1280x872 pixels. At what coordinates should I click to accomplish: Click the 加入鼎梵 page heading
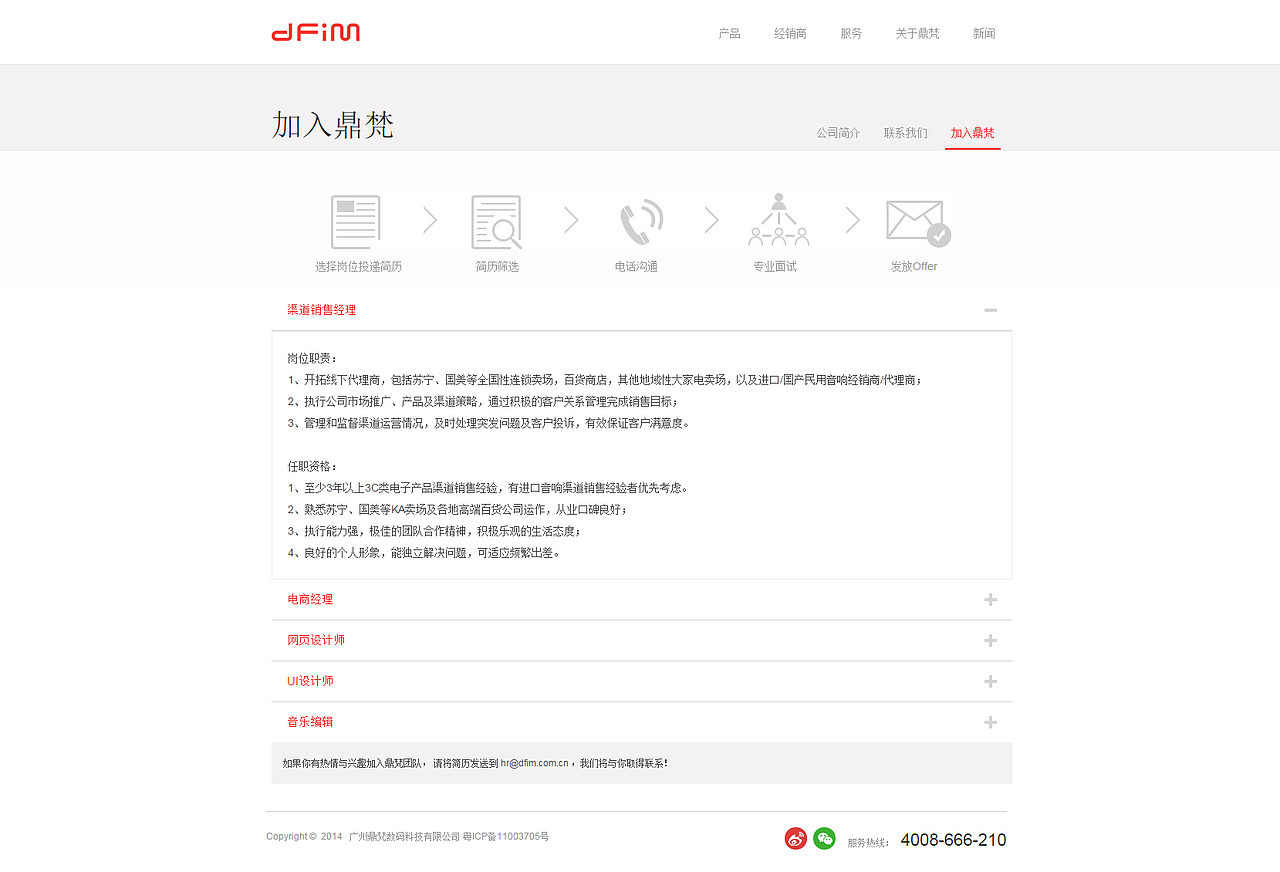pos(333,125)
